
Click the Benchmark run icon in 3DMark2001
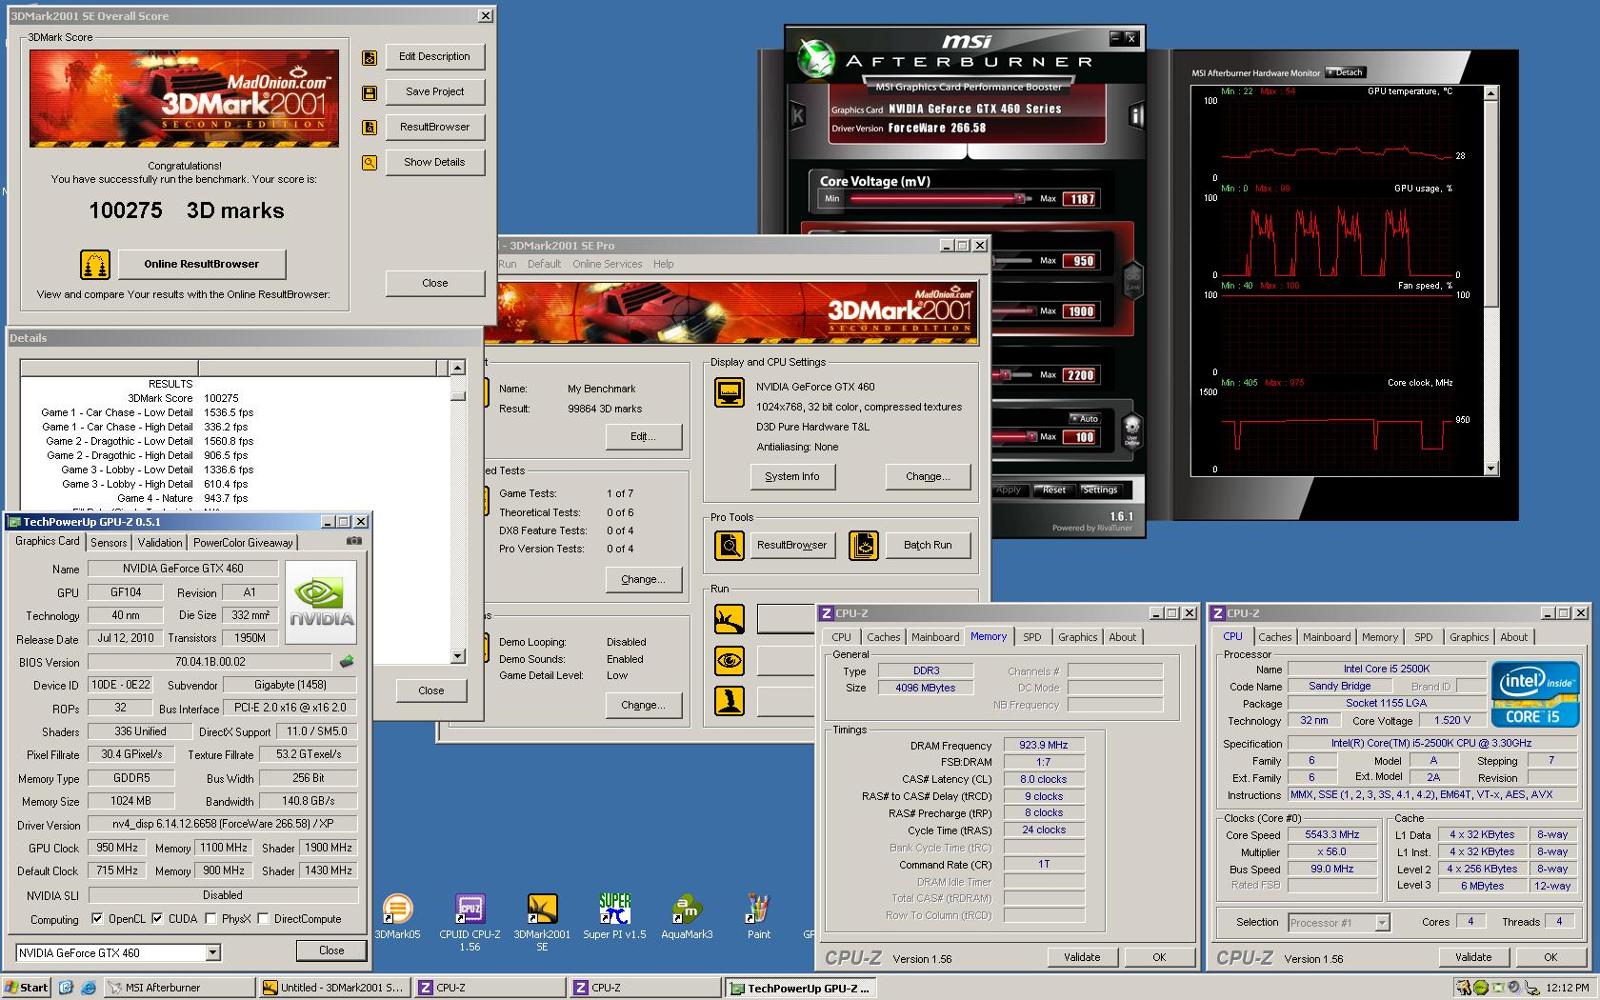point(729,619)
